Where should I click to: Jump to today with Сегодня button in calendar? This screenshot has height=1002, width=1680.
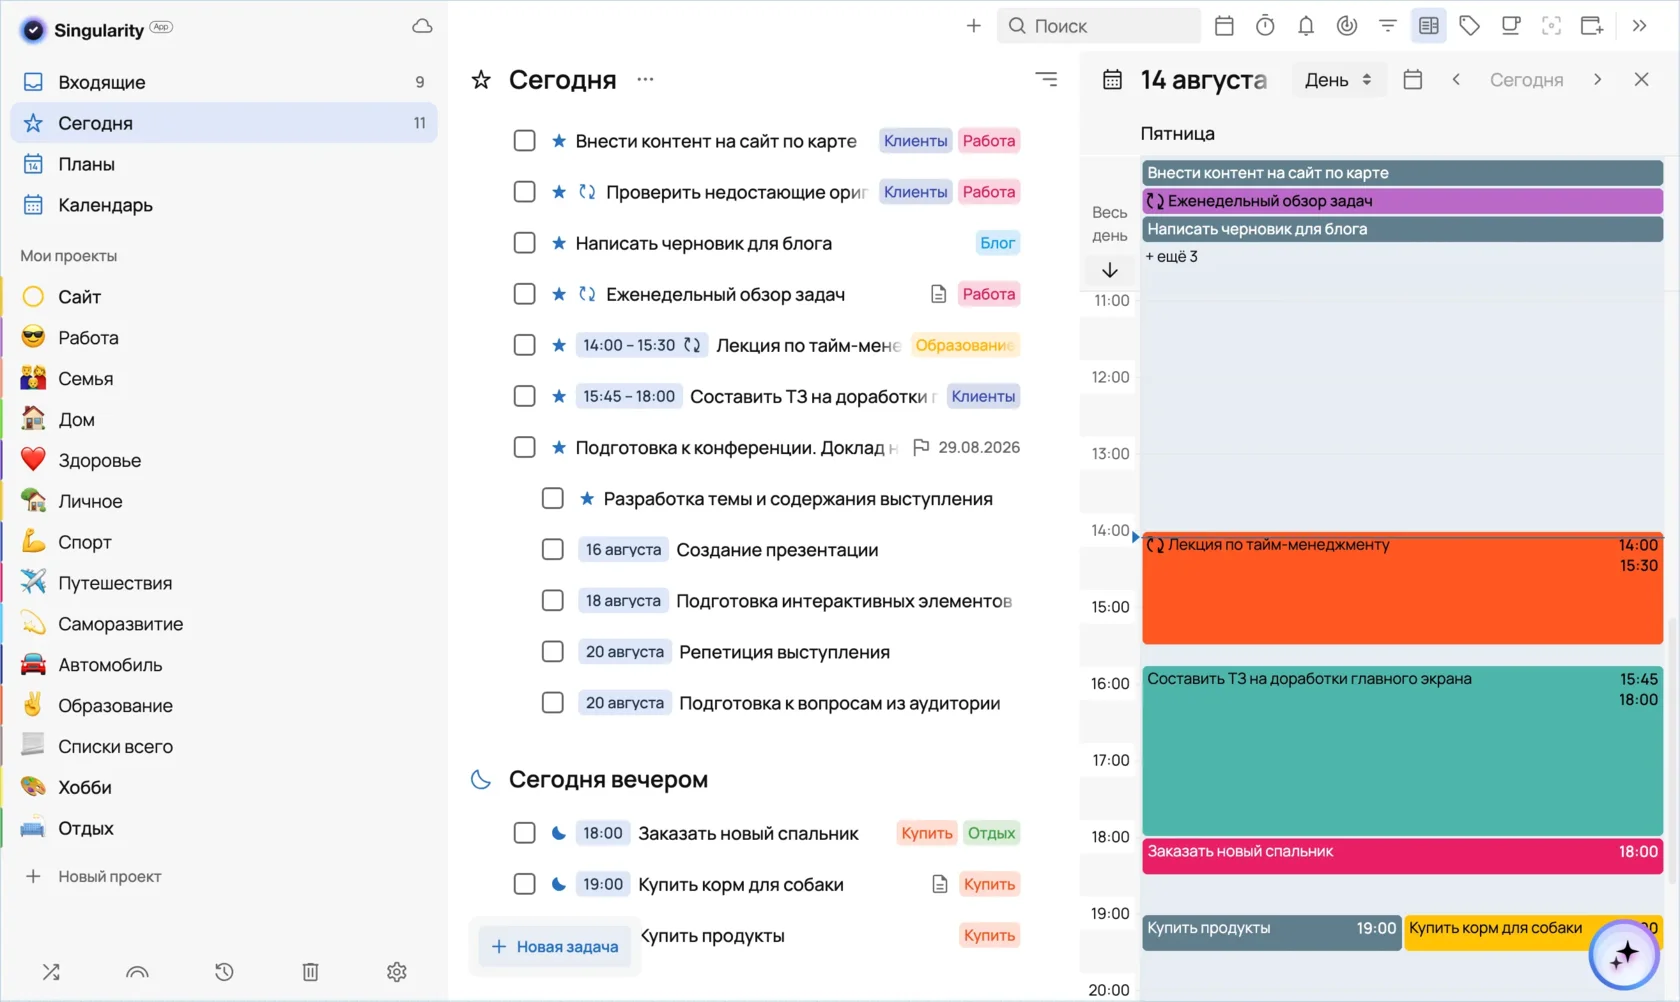1526,80
